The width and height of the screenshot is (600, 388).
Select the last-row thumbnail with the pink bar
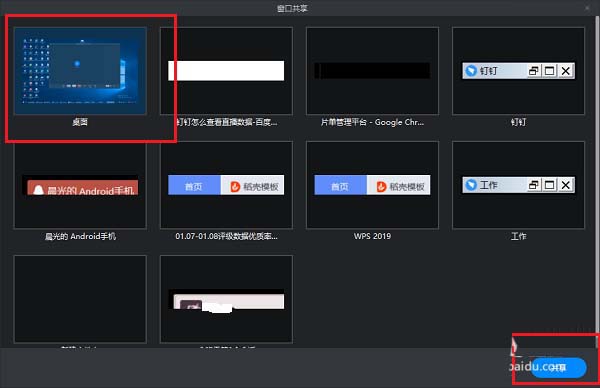[x=226, y=299]
